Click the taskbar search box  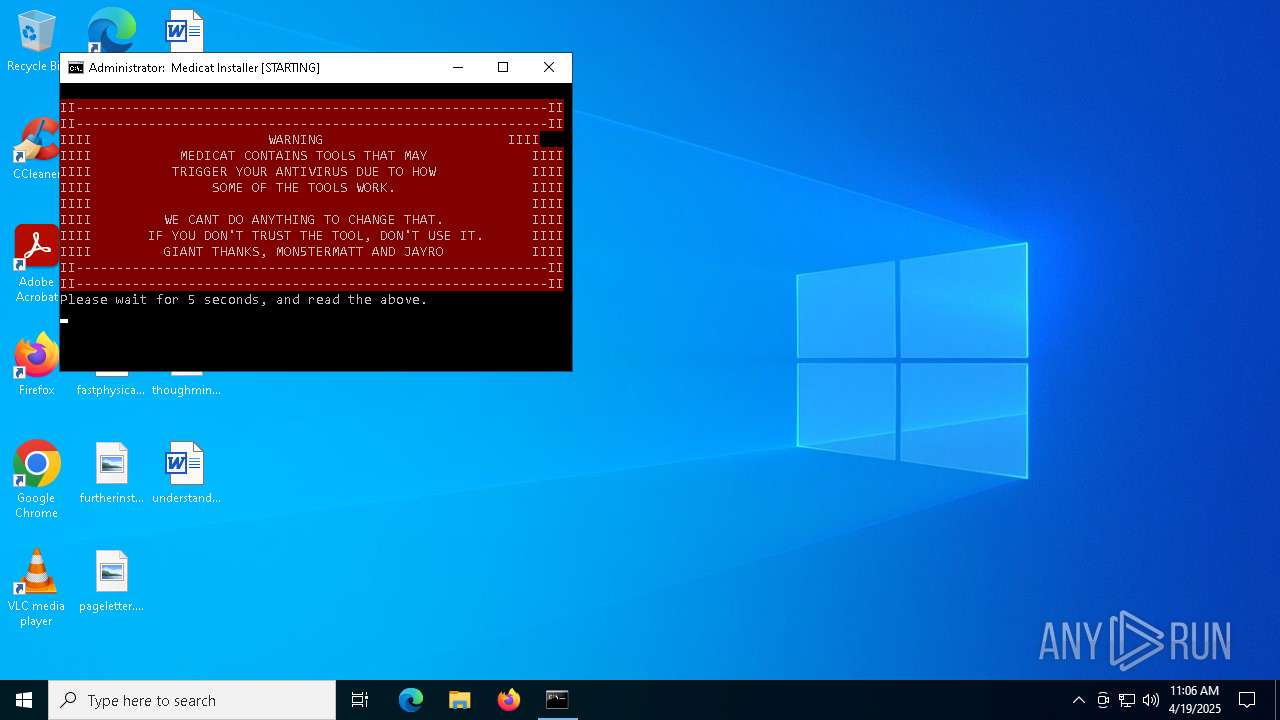(x=192, y=700)
